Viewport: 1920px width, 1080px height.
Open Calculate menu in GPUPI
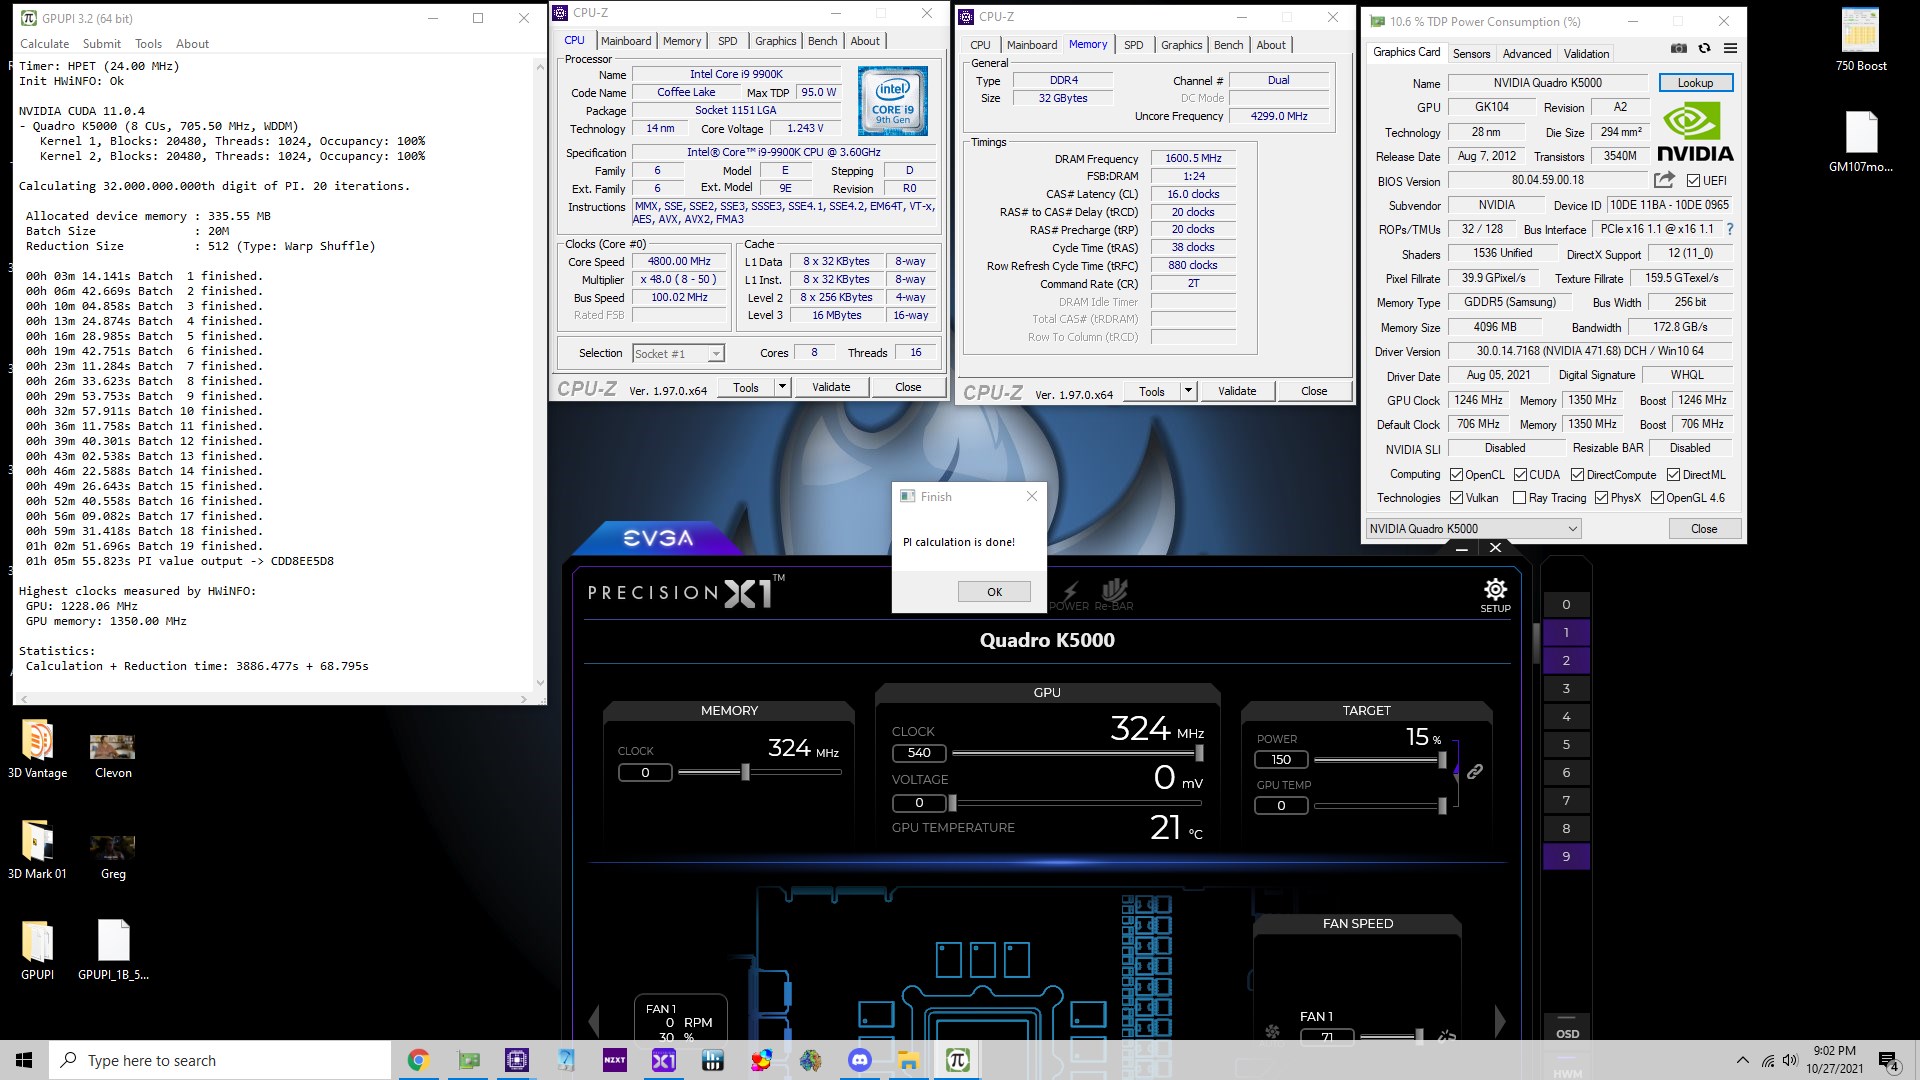(x=45, y=44)
